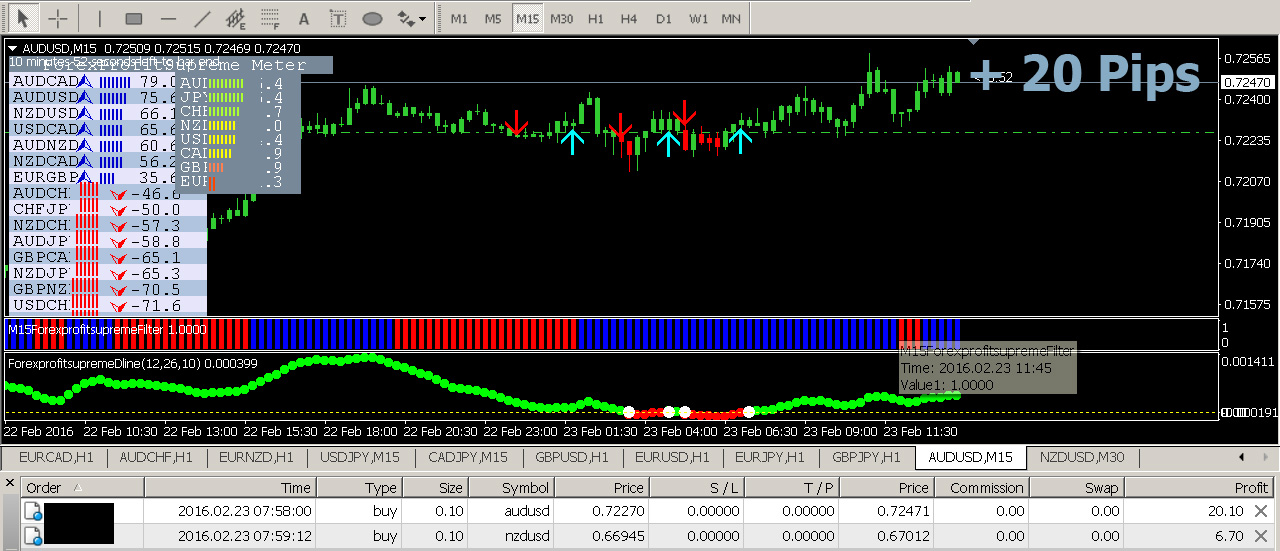Image resolution: width=1280 pixels, height=551 pixels.
Task: Click the audusd order icon
Action: [31, 511]
